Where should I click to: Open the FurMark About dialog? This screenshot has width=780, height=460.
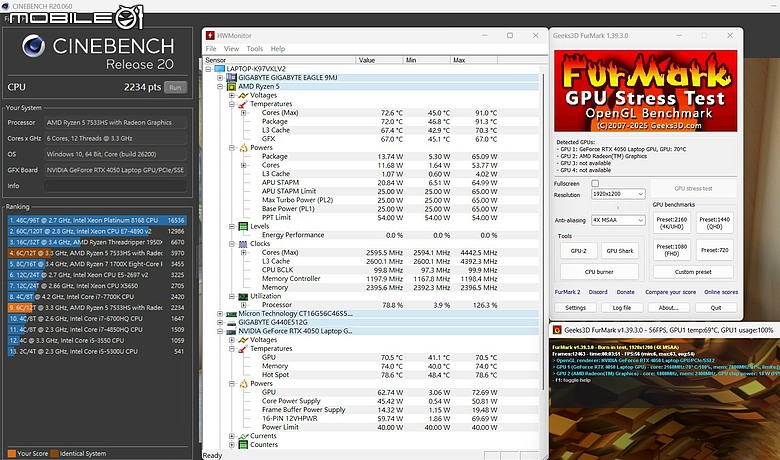[x=669, y=308]
